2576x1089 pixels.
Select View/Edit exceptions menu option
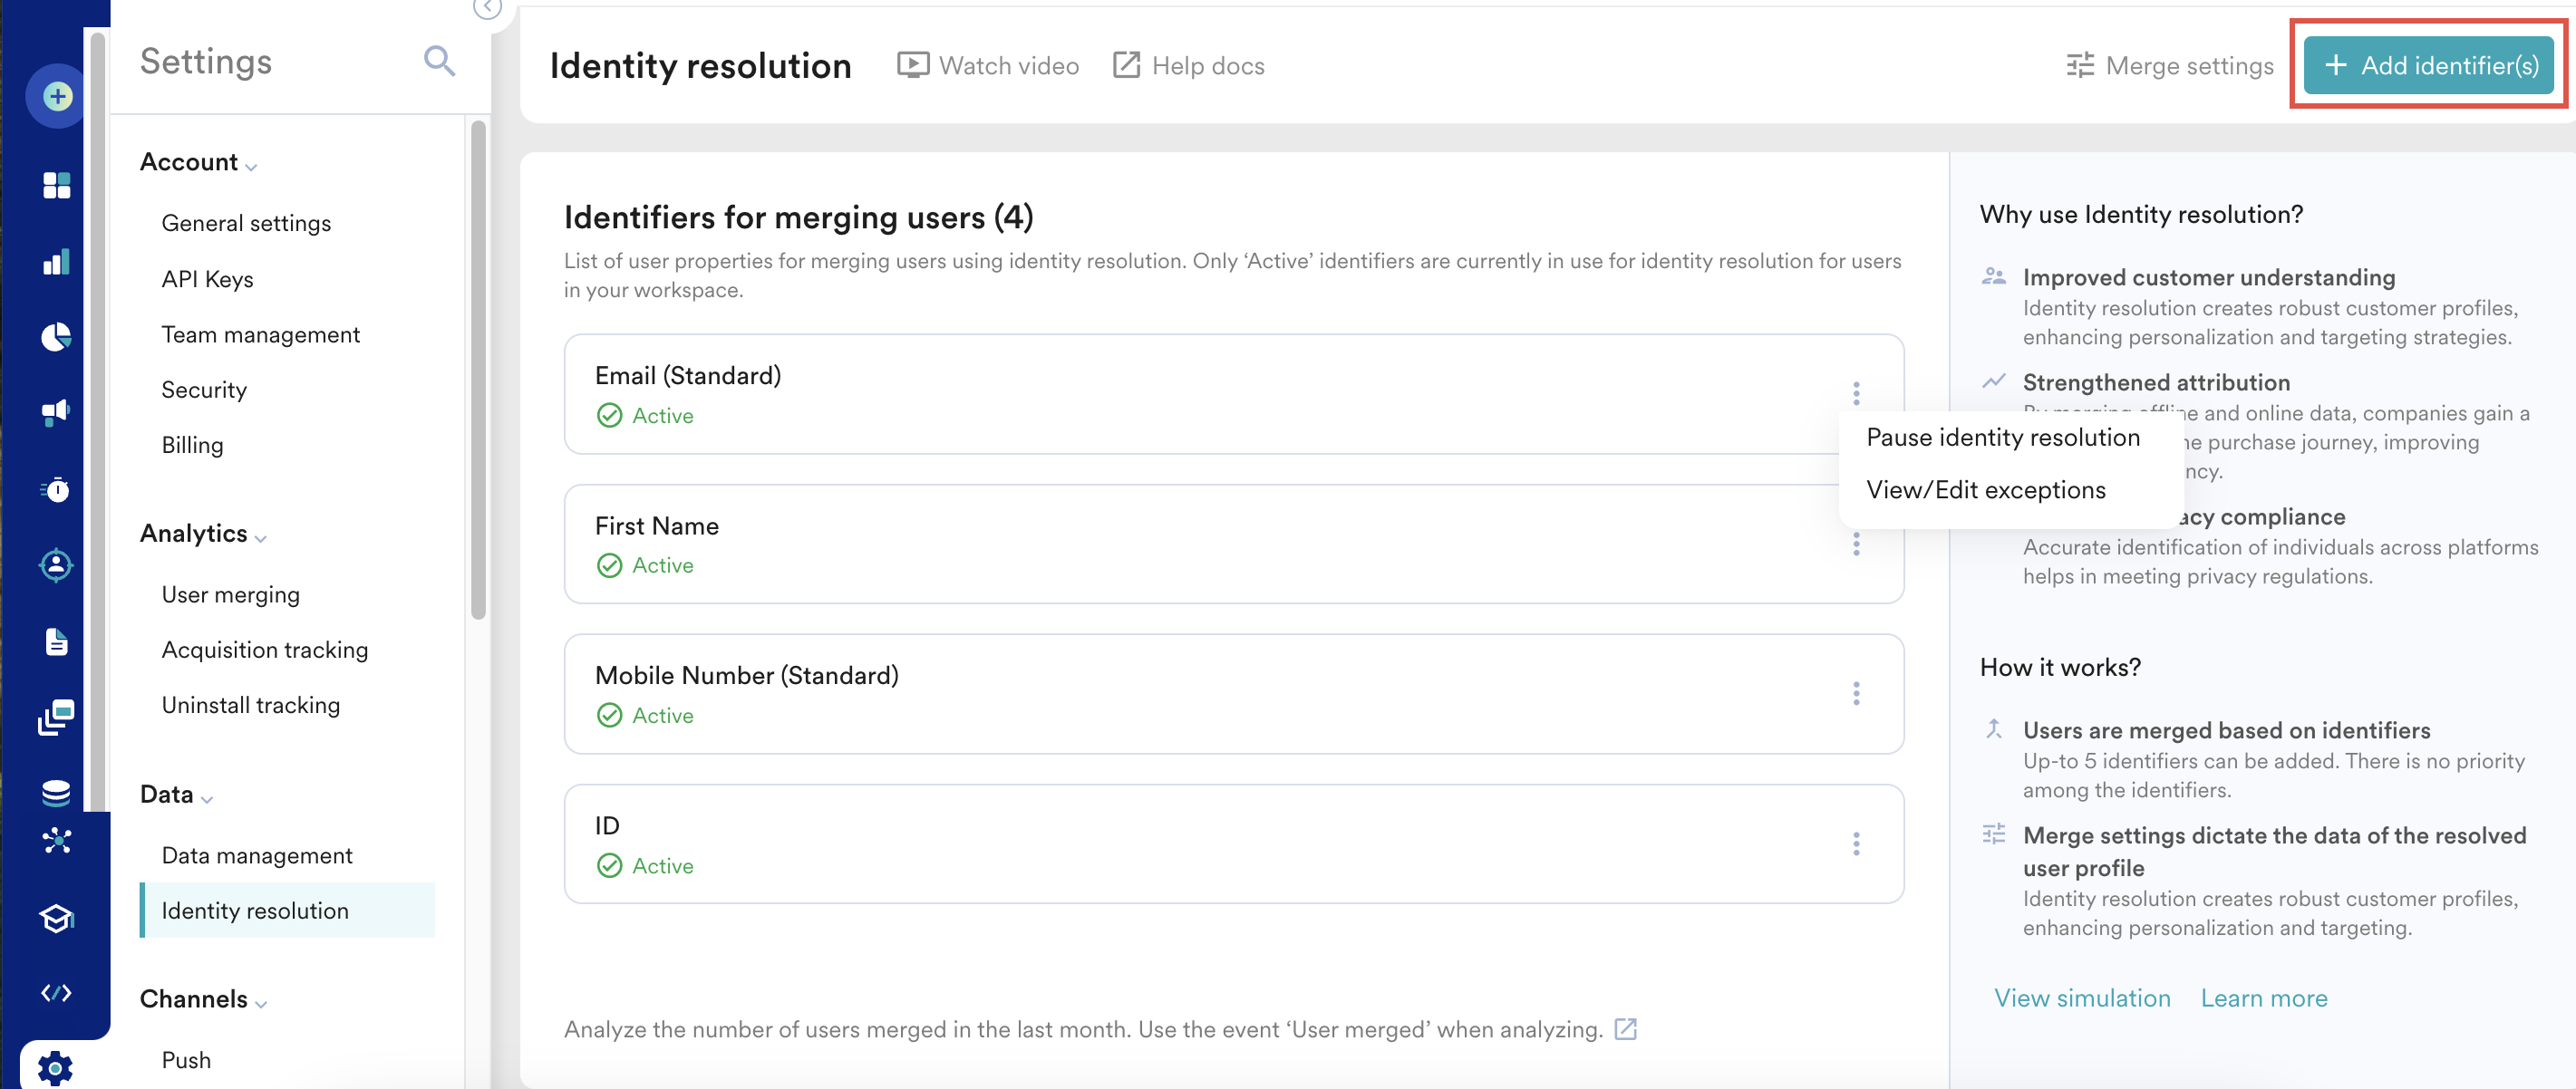[1985, 490]
